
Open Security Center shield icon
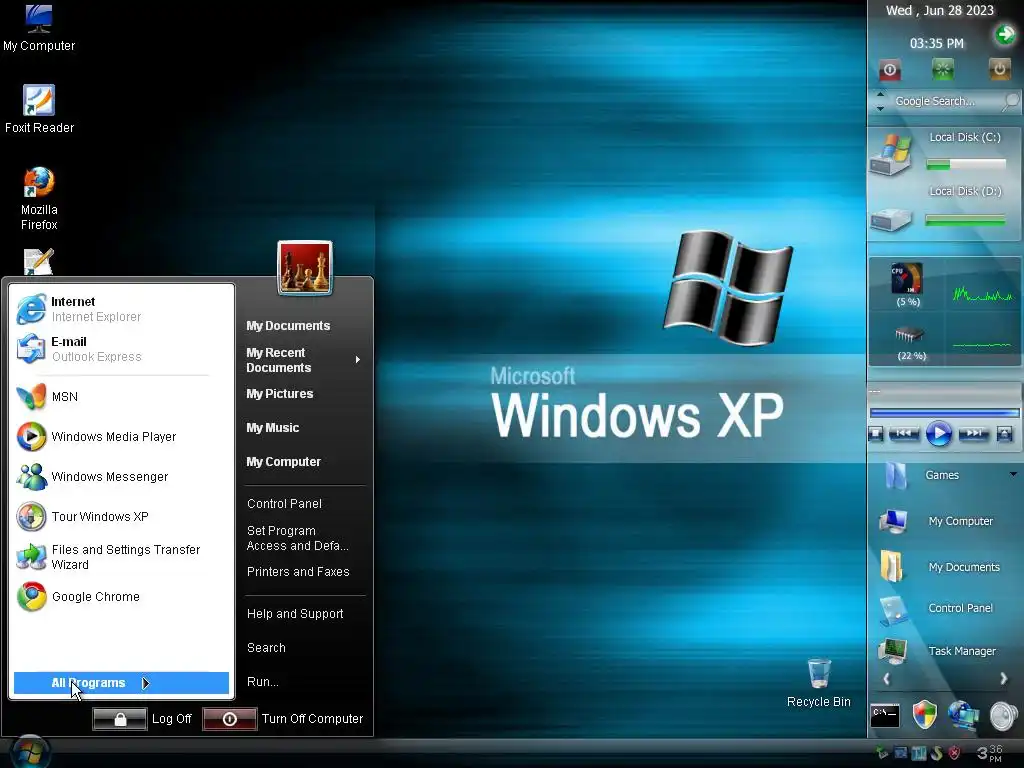[x=924, y=715]
